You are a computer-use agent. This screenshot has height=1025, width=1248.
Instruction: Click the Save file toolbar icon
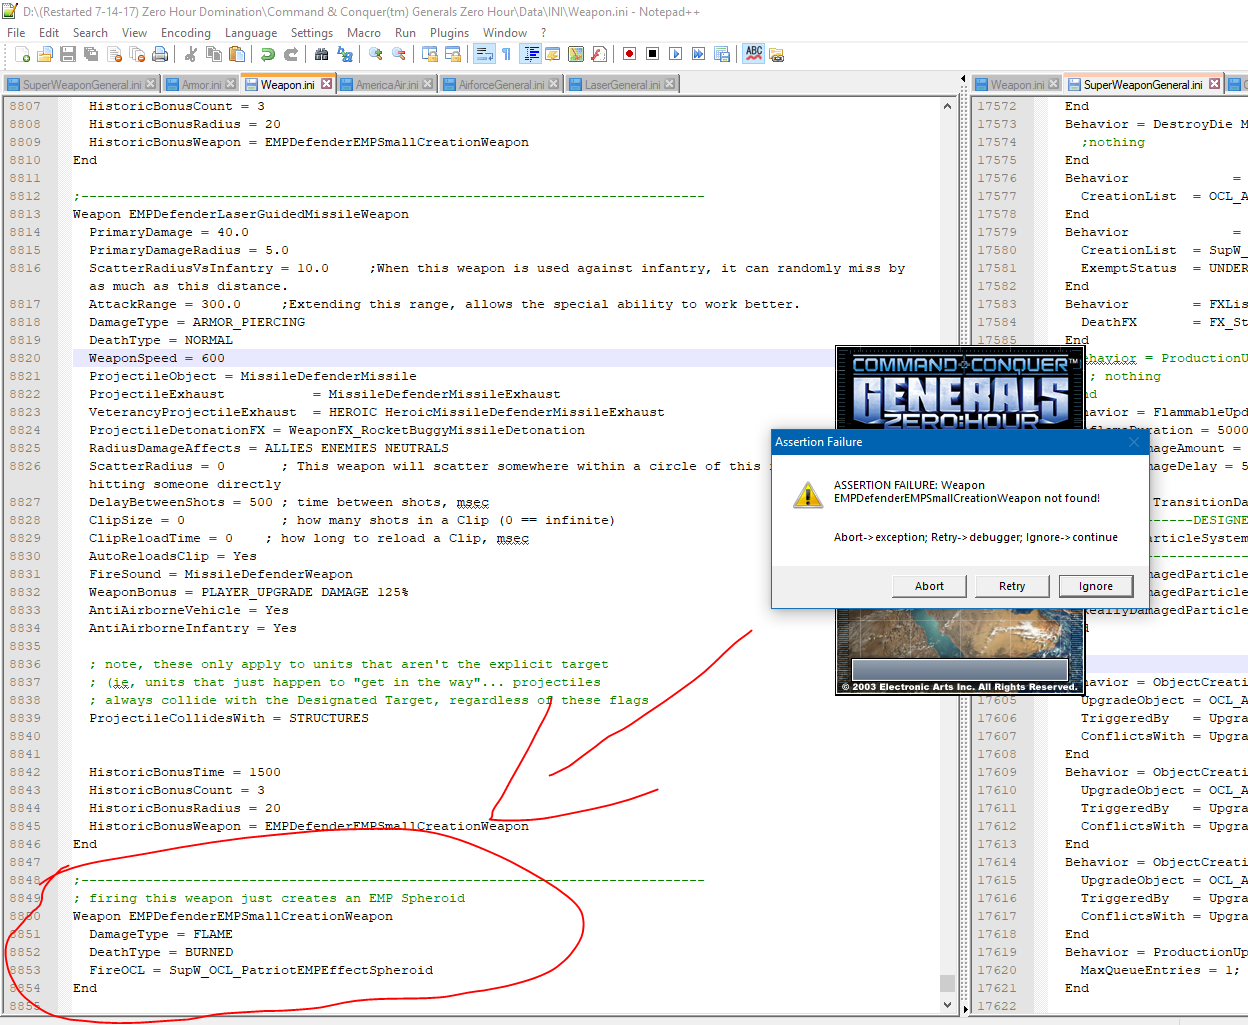tap(67, 54)
